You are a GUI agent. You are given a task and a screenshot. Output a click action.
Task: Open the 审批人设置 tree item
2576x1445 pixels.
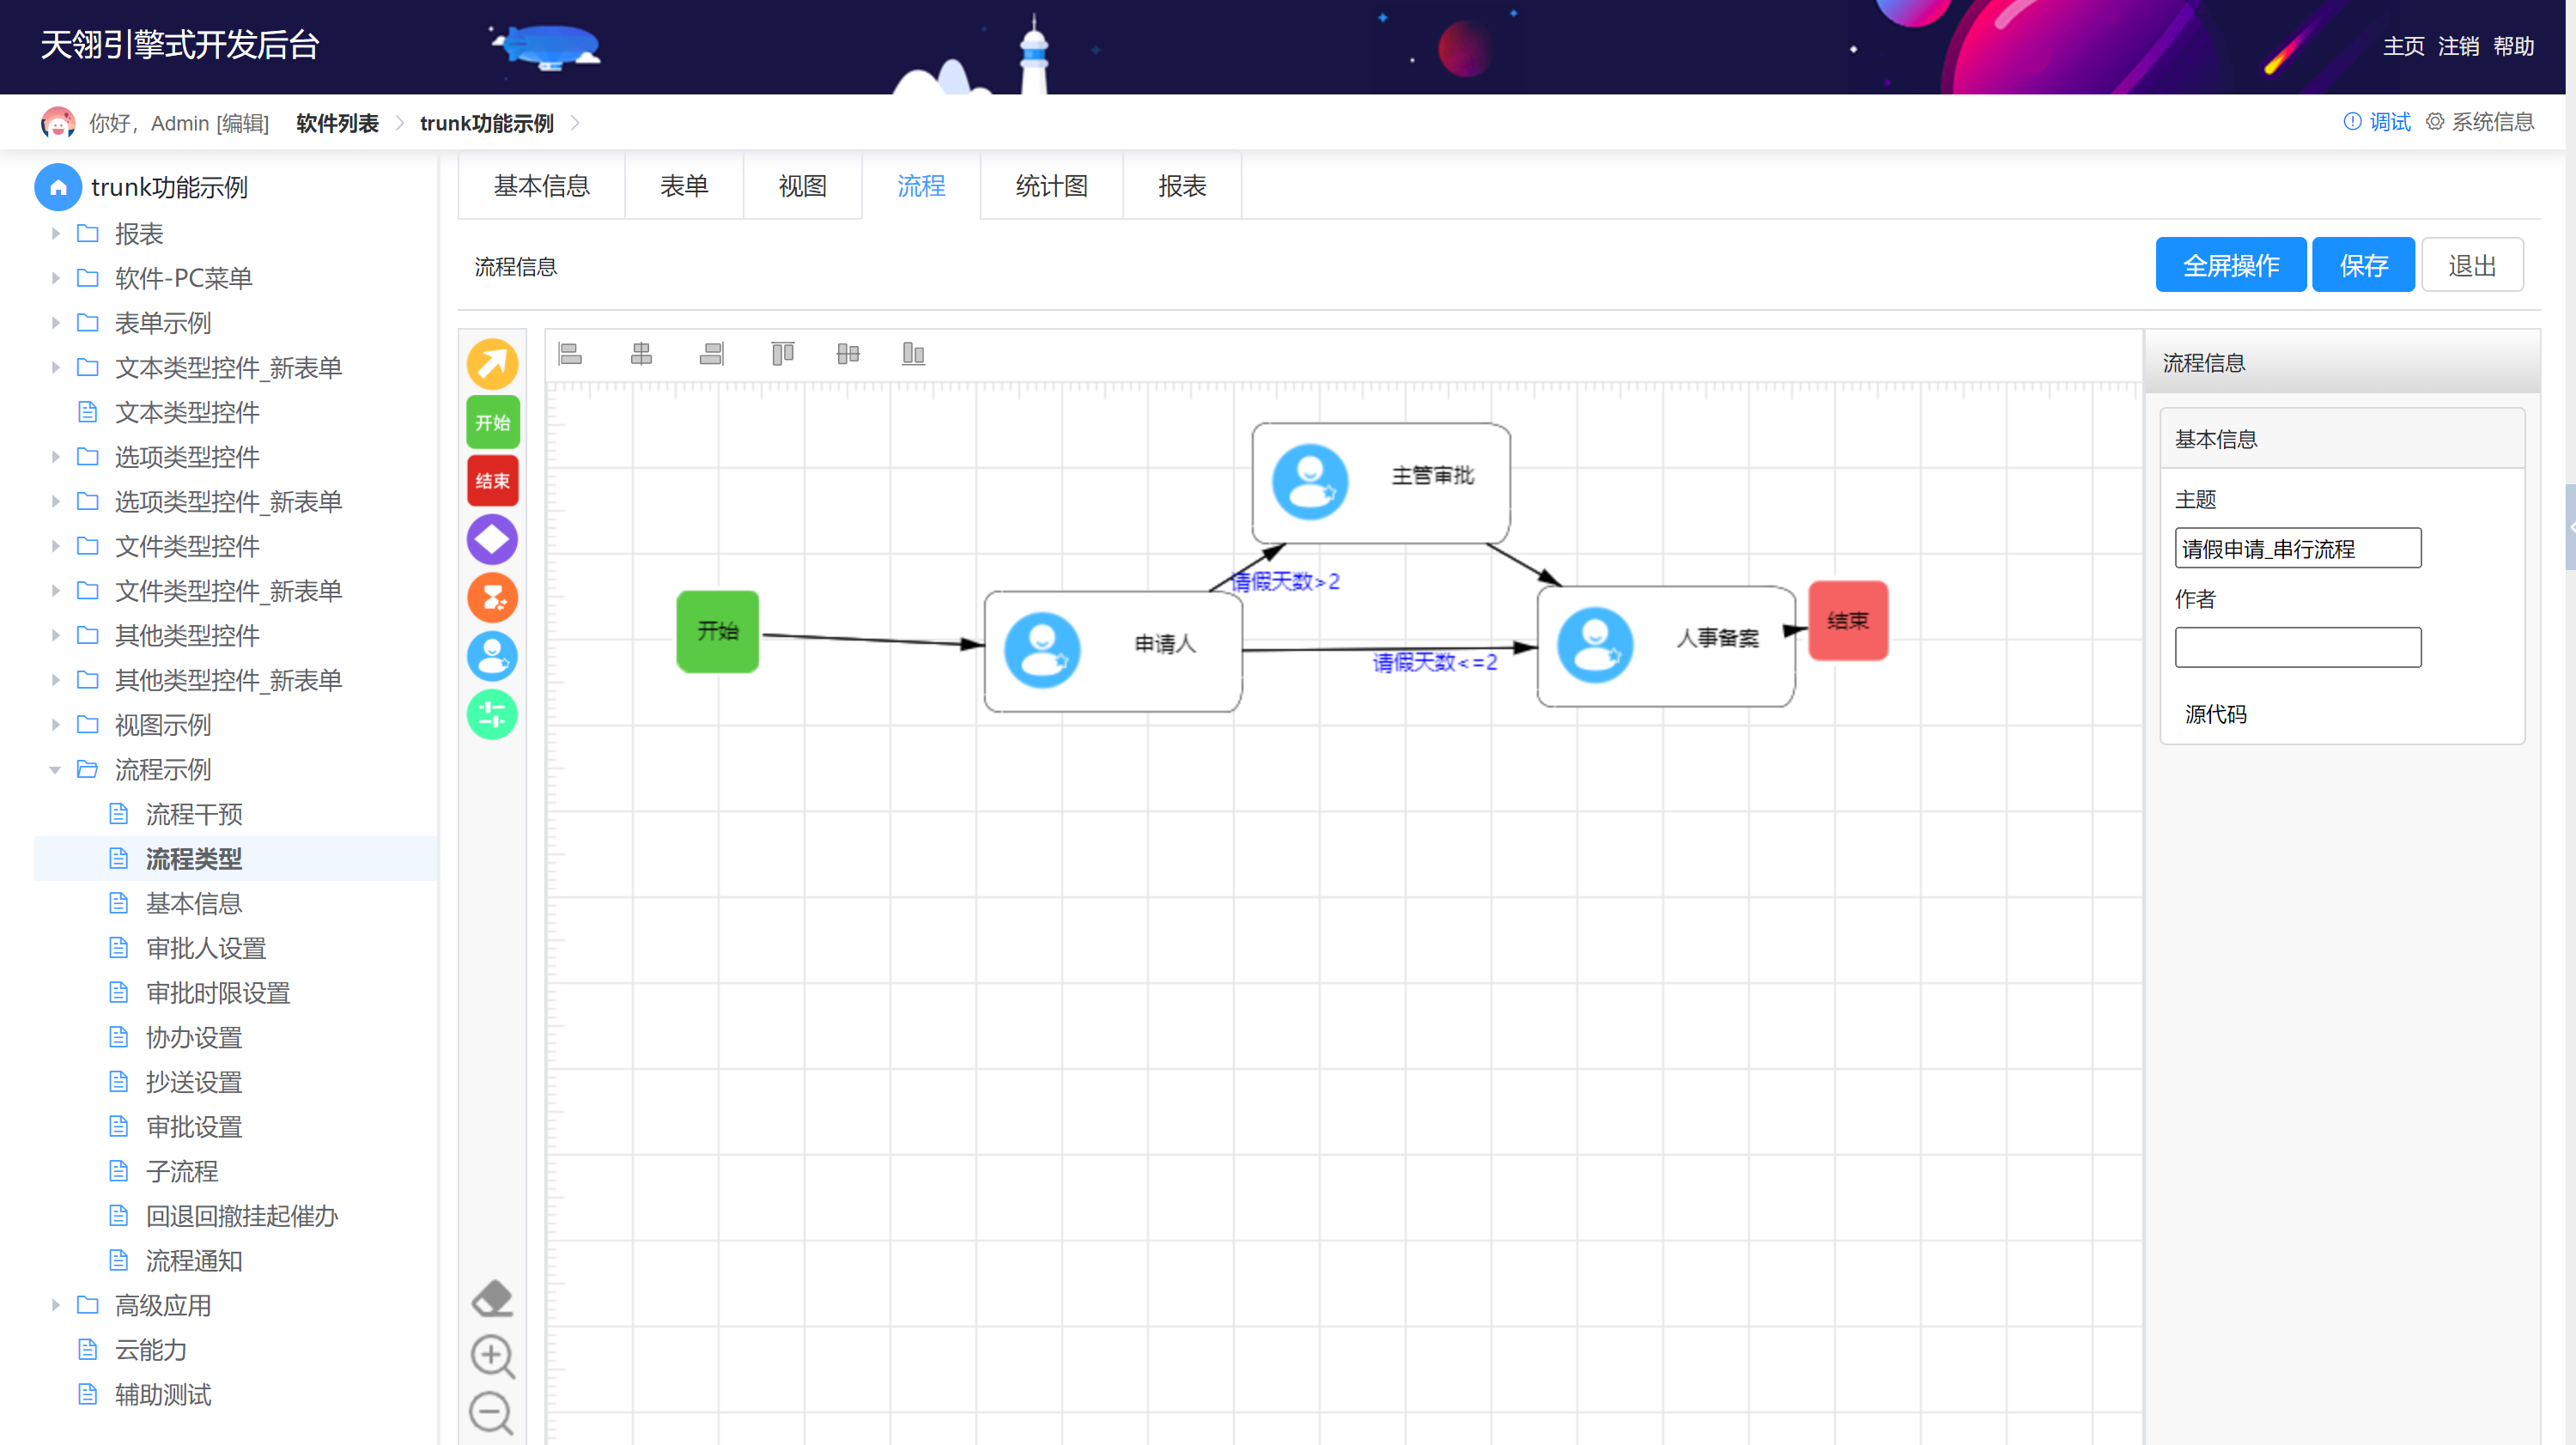click(206, 948)
